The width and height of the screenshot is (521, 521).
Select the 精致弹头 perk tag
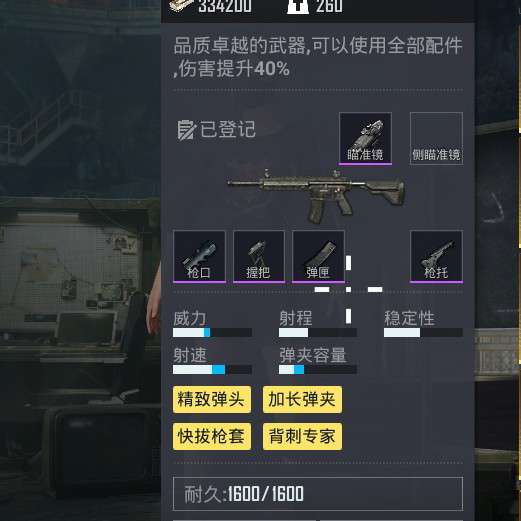(x=212, y=399)
